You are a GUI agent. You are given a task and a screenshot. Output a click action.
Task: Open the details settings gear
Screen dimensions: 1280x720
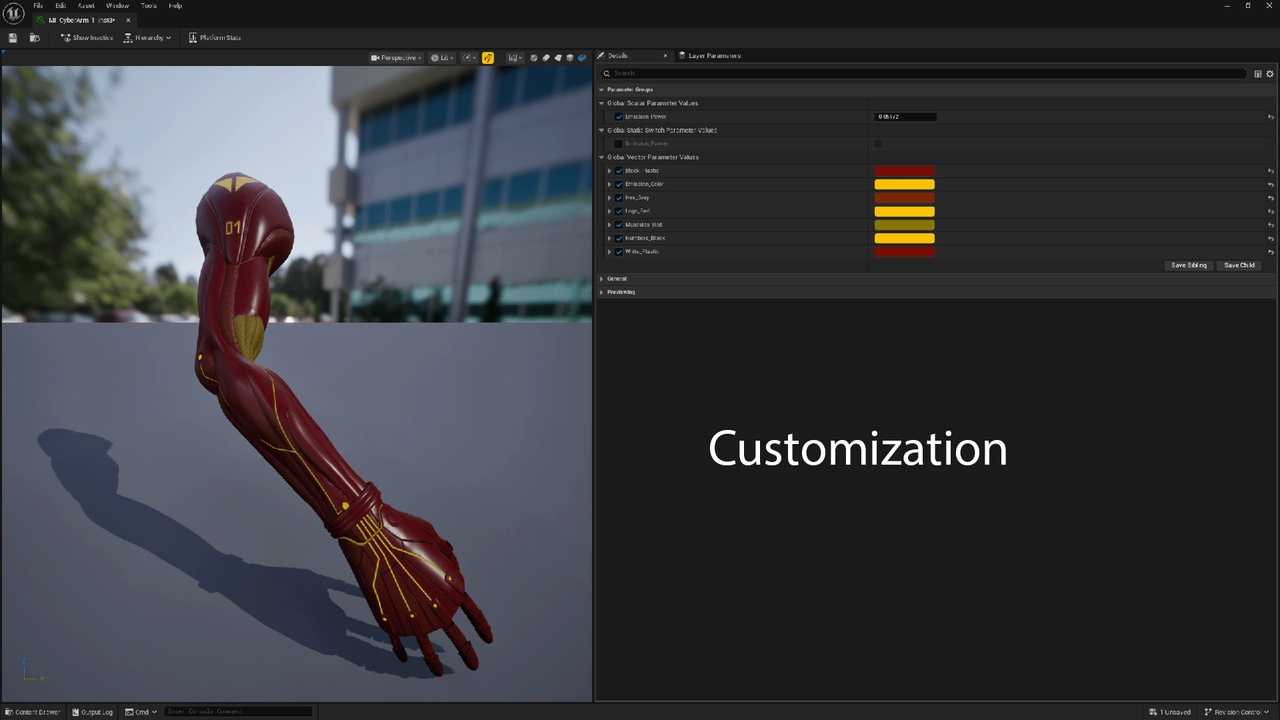[1270, 74]
